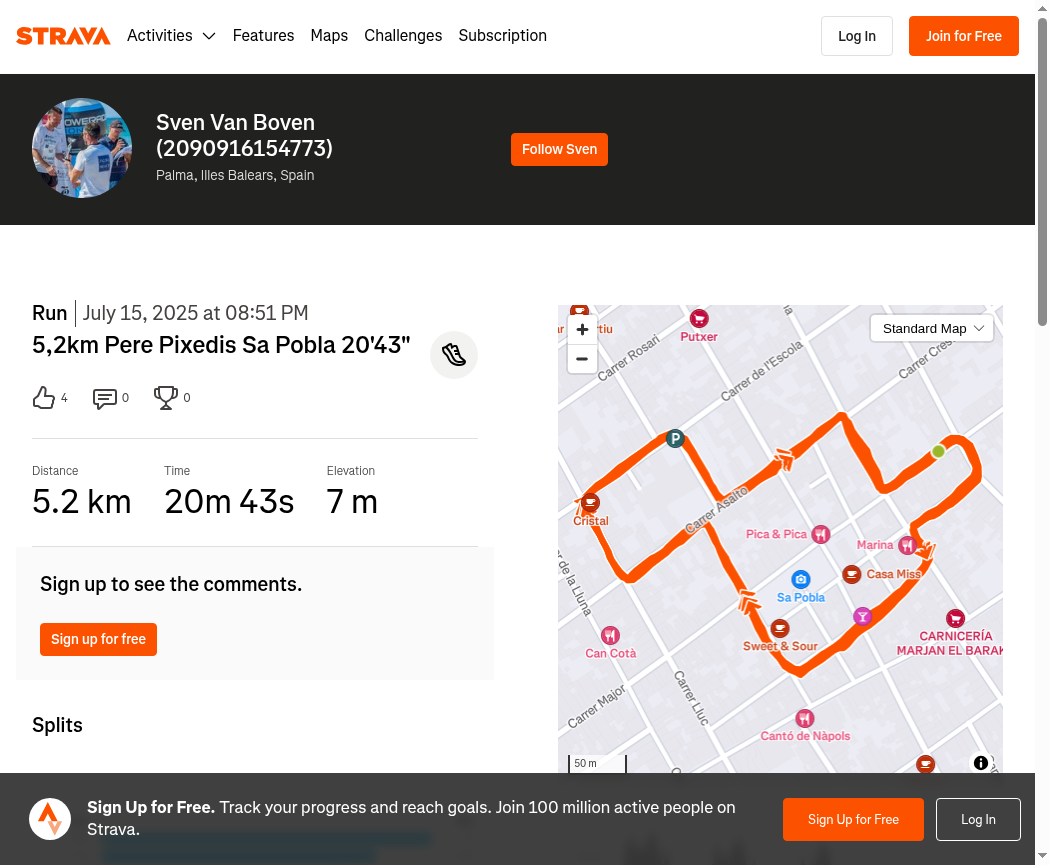Click the parking marker on map
The image size is (1050, 865).
pos(675,439)
